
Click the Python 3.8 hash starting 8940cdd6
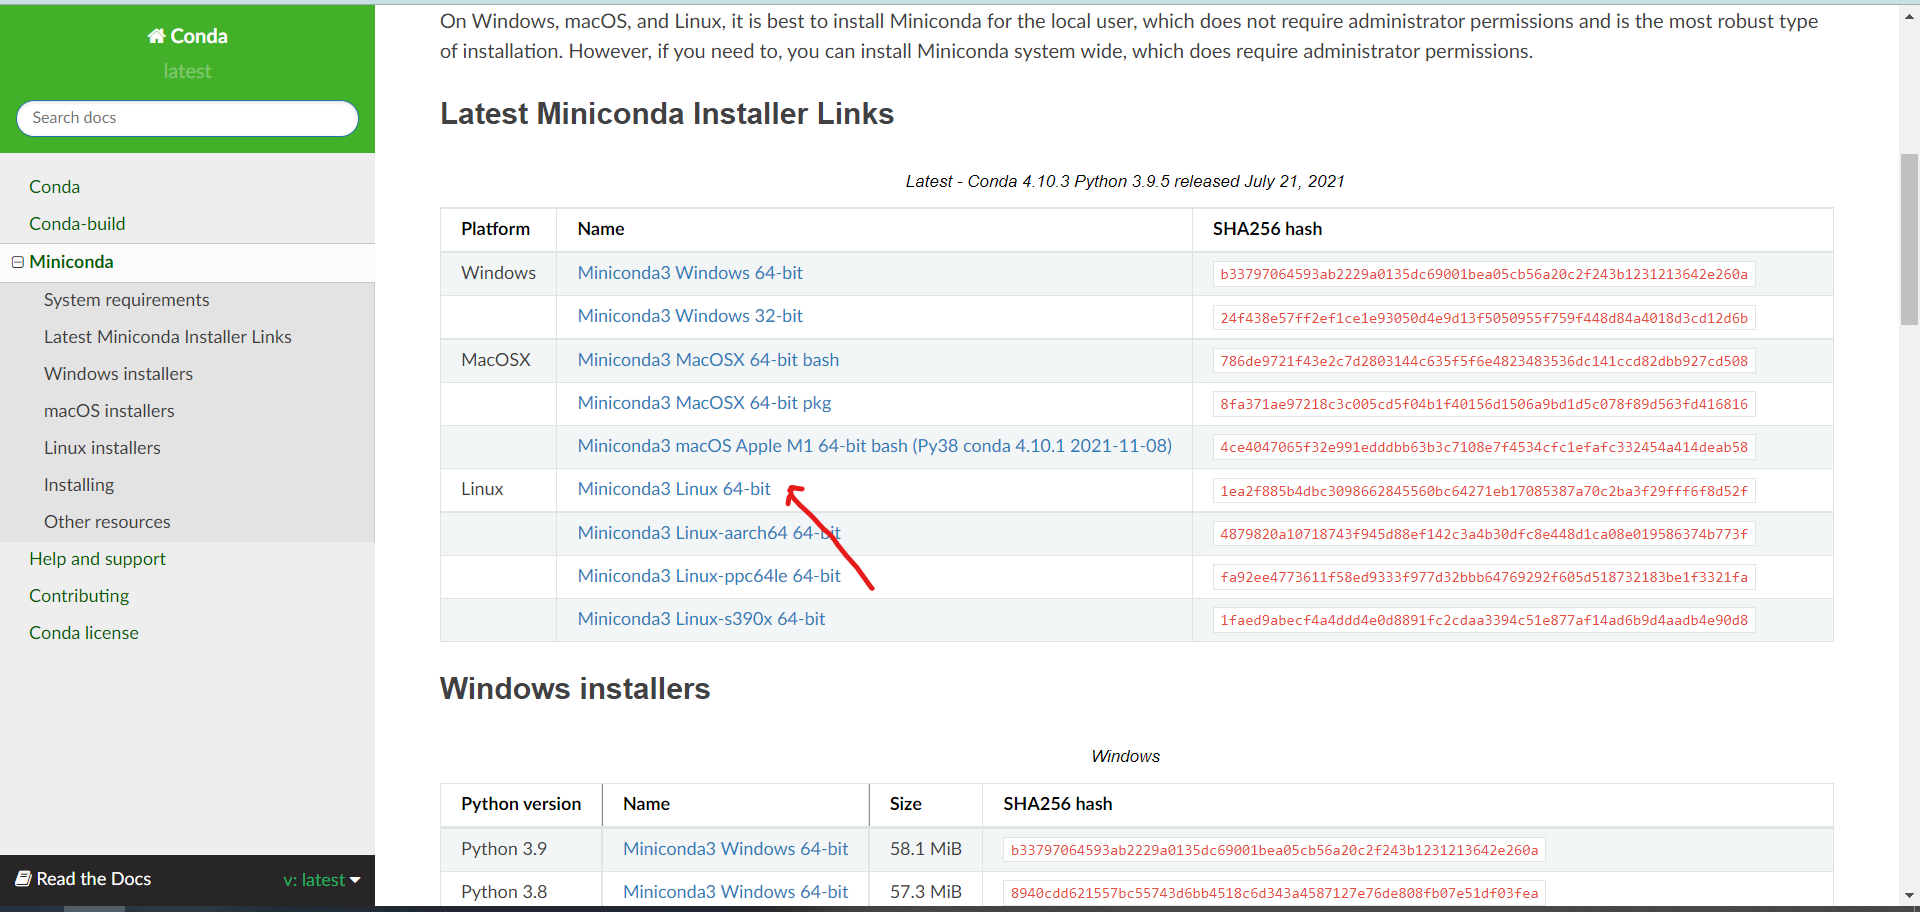[x=1274, y=893]
